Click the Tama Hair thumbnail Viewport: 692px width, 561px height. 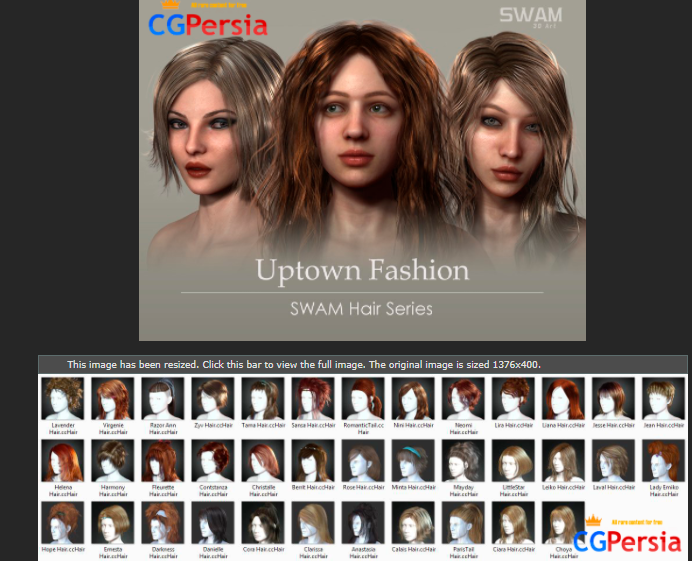pyautogui.click(x=263, y=399)
